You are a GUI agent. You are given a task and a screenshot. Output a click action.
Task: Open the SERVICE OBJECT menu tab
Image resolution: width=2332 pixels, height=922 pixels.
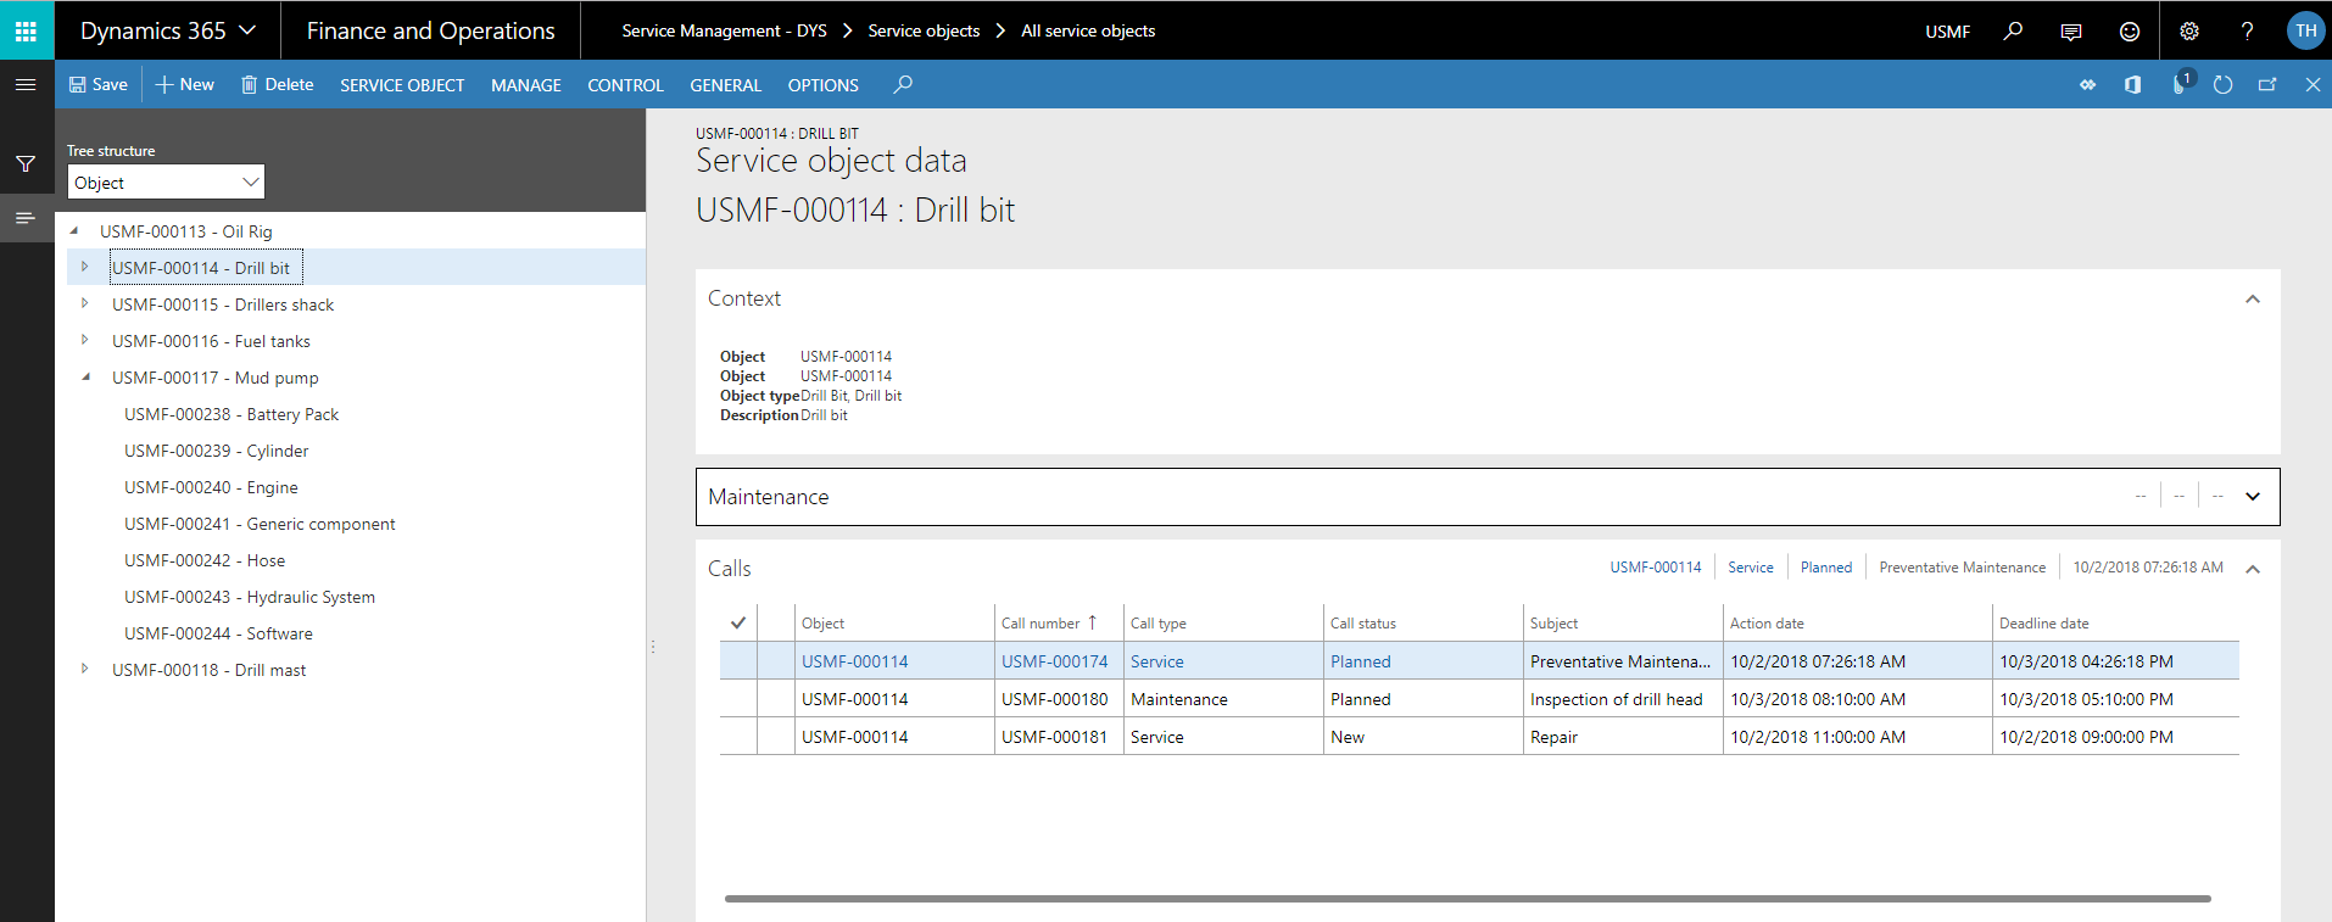pos(402,85)
